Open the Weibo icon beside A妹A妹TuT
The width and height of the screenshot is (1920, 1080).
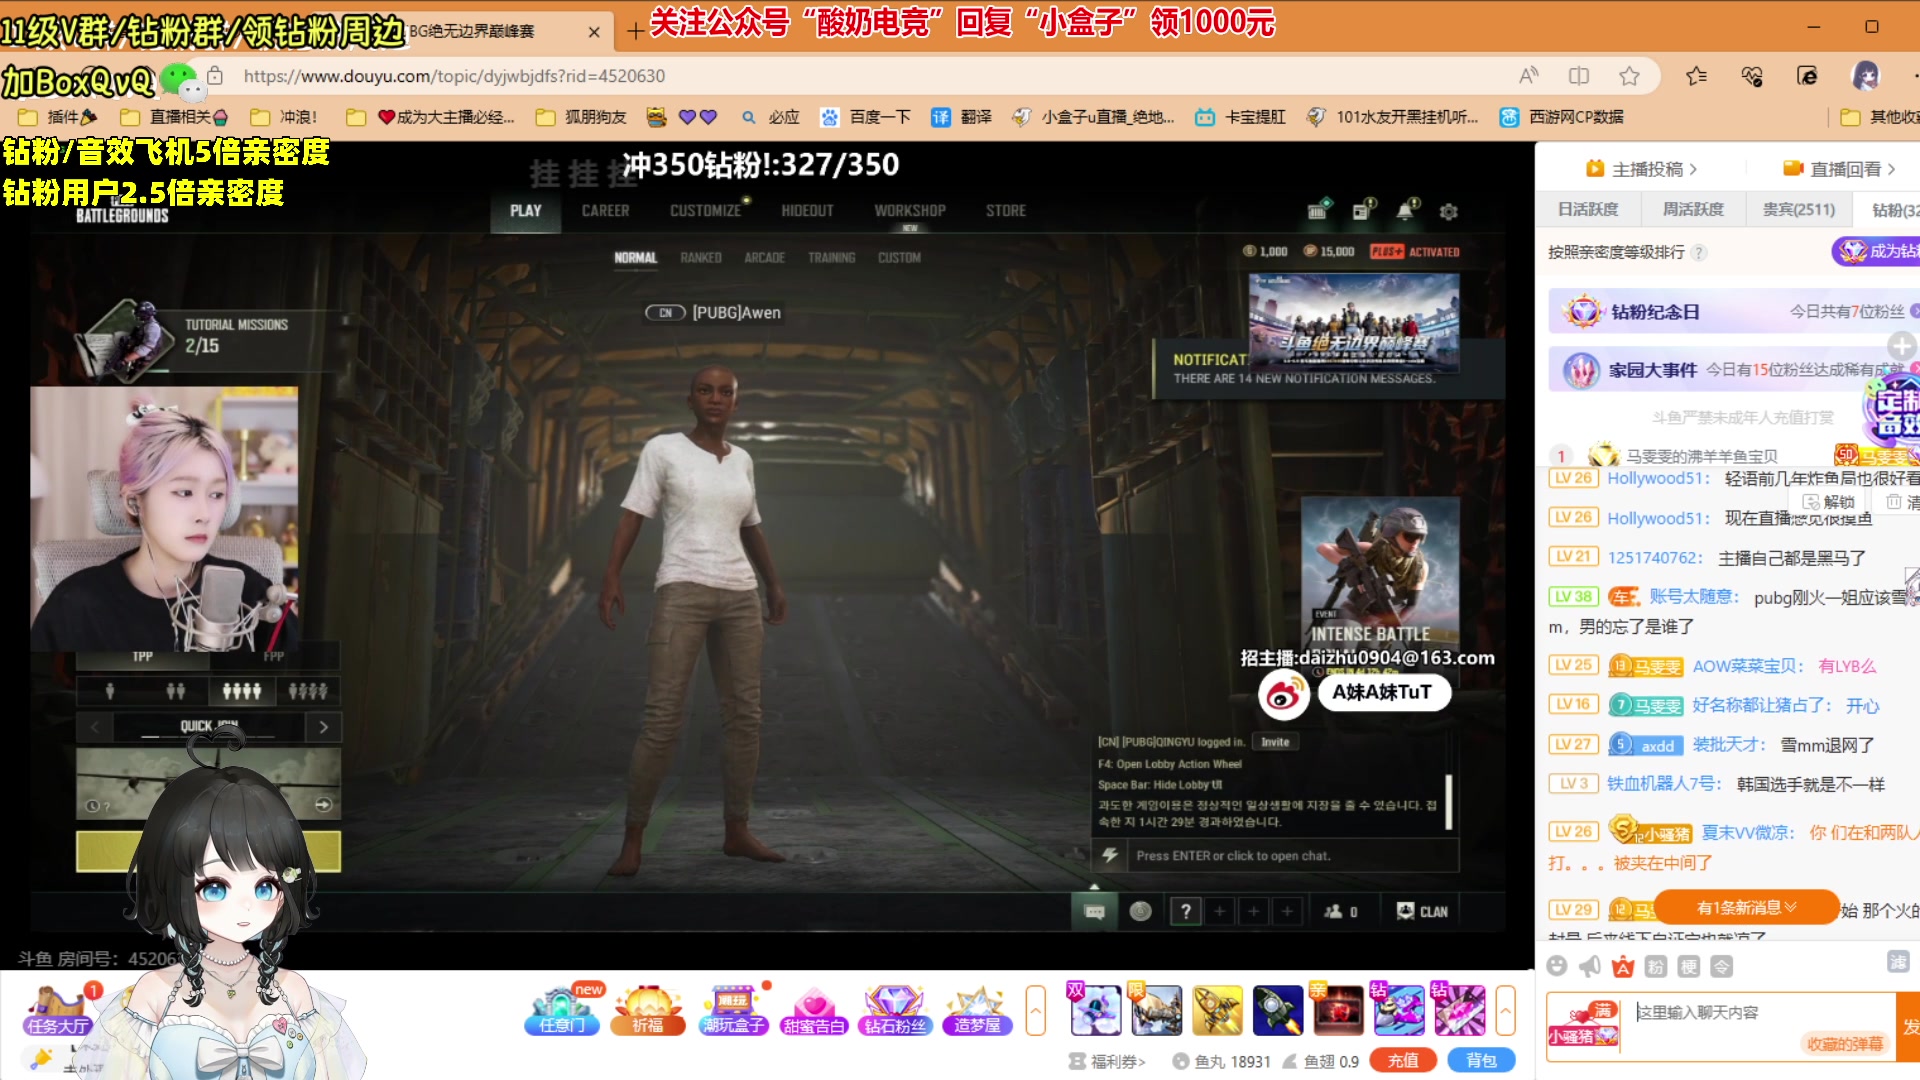1284,693
